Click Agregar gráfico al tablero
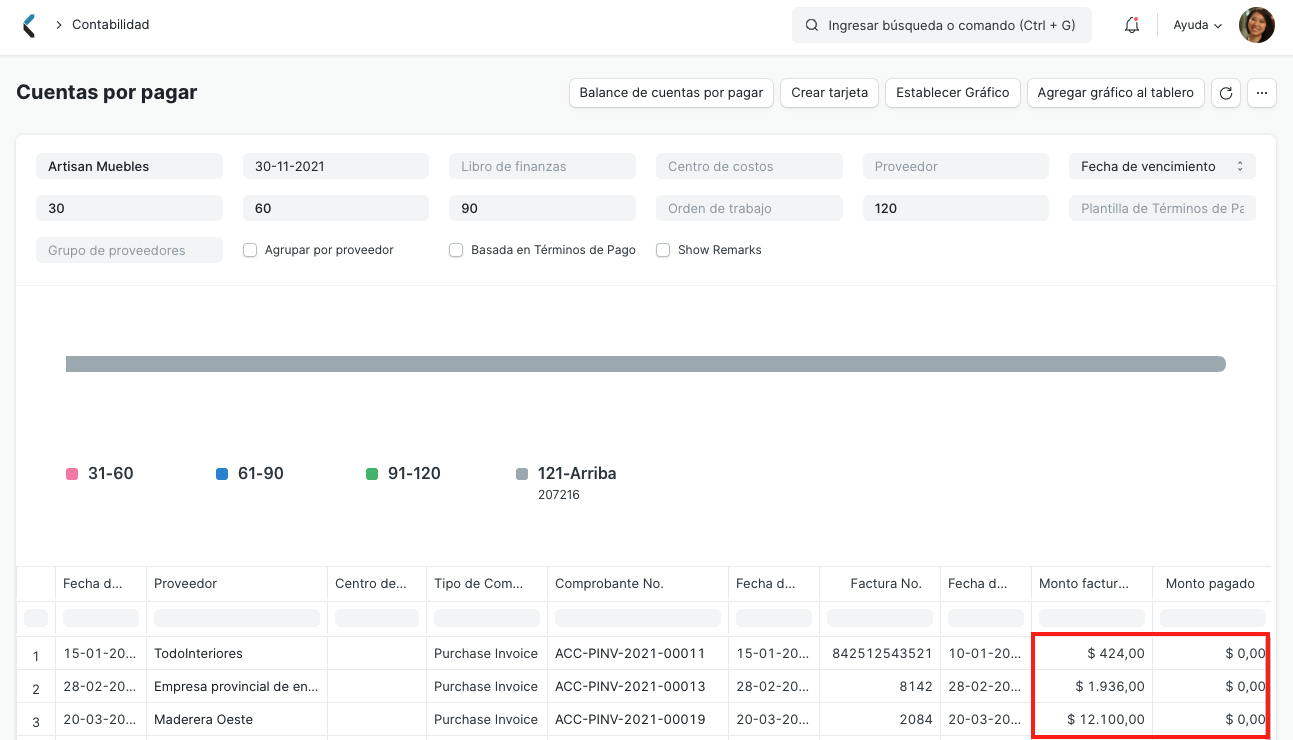This screenshot has width=1293, height=740. pyautogui.click(x=1115, y=92)
